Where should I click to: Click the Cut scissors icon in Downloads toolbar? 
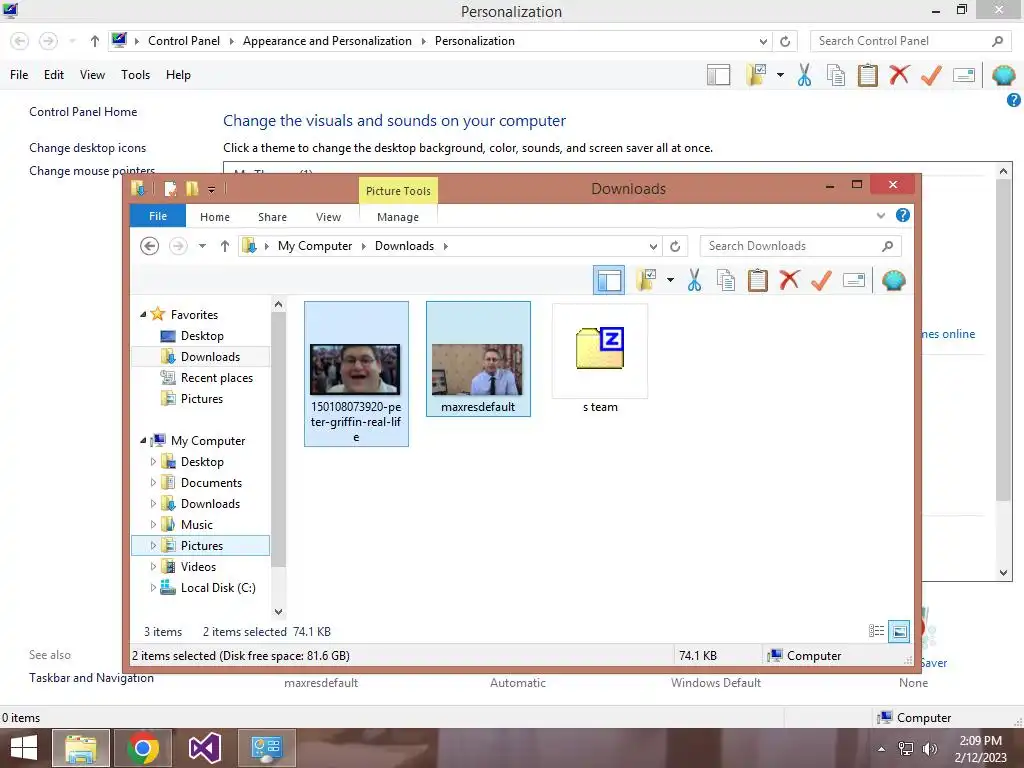point(694,281)
